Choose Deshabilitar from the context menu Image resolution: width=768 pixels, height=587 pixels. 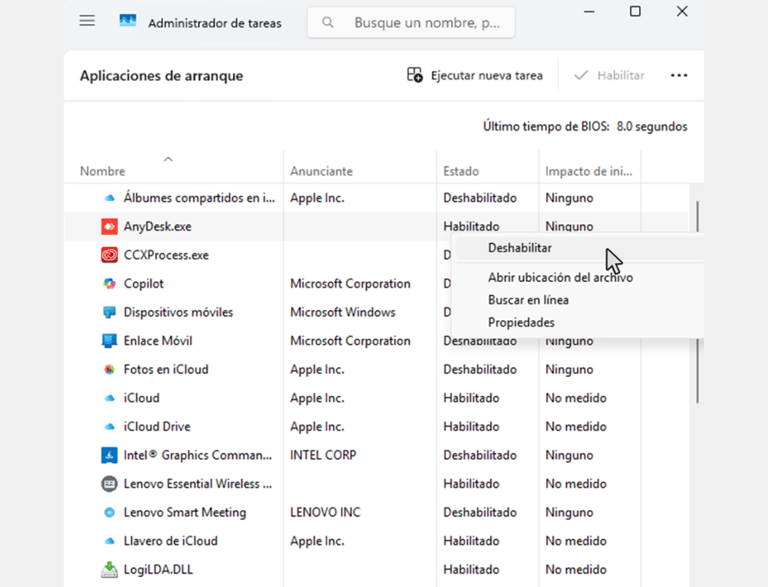579,248
